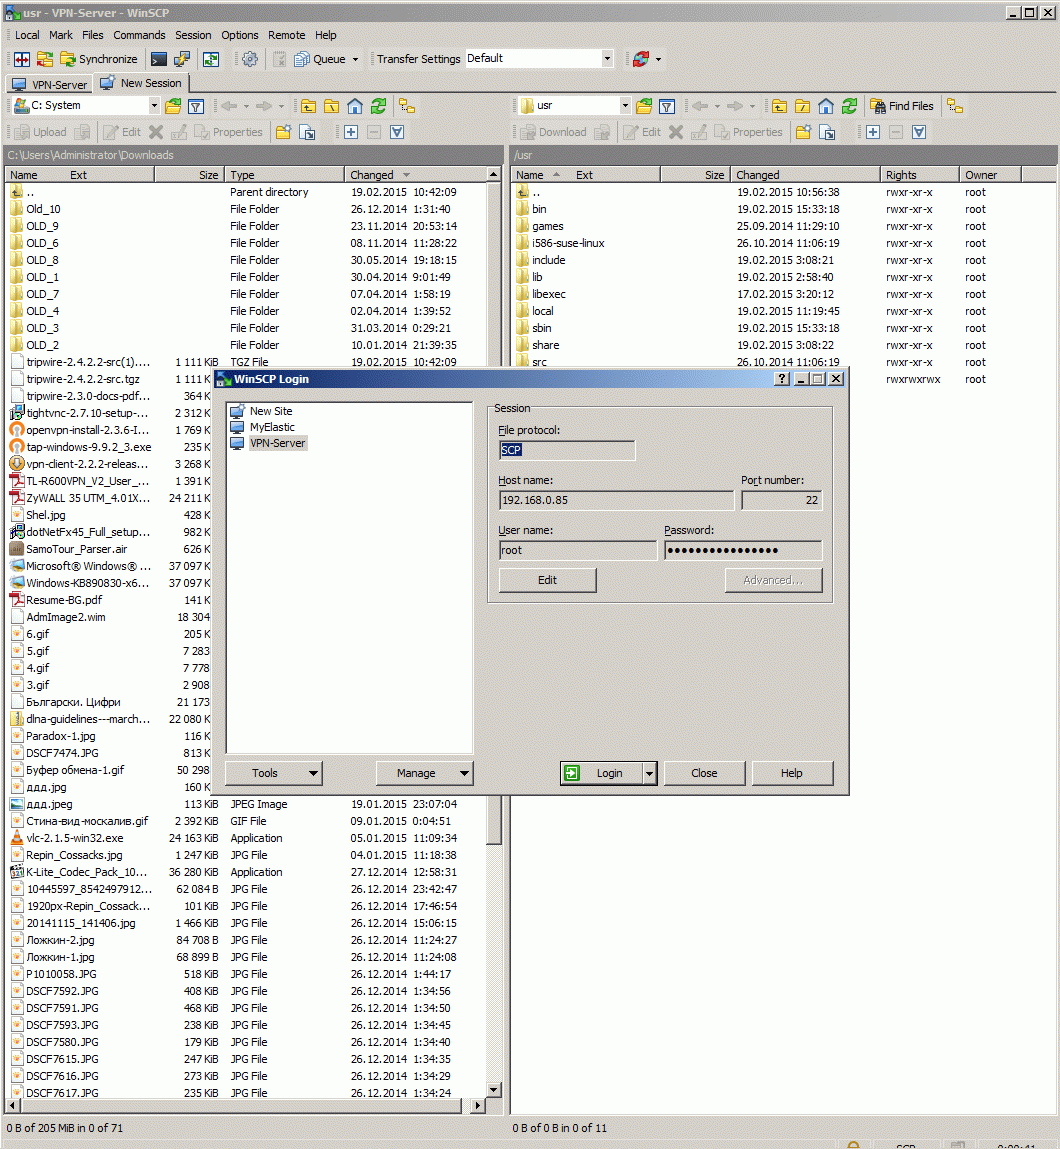Click the local panel select files plus icon
1060x1149 pixels.
351,132
